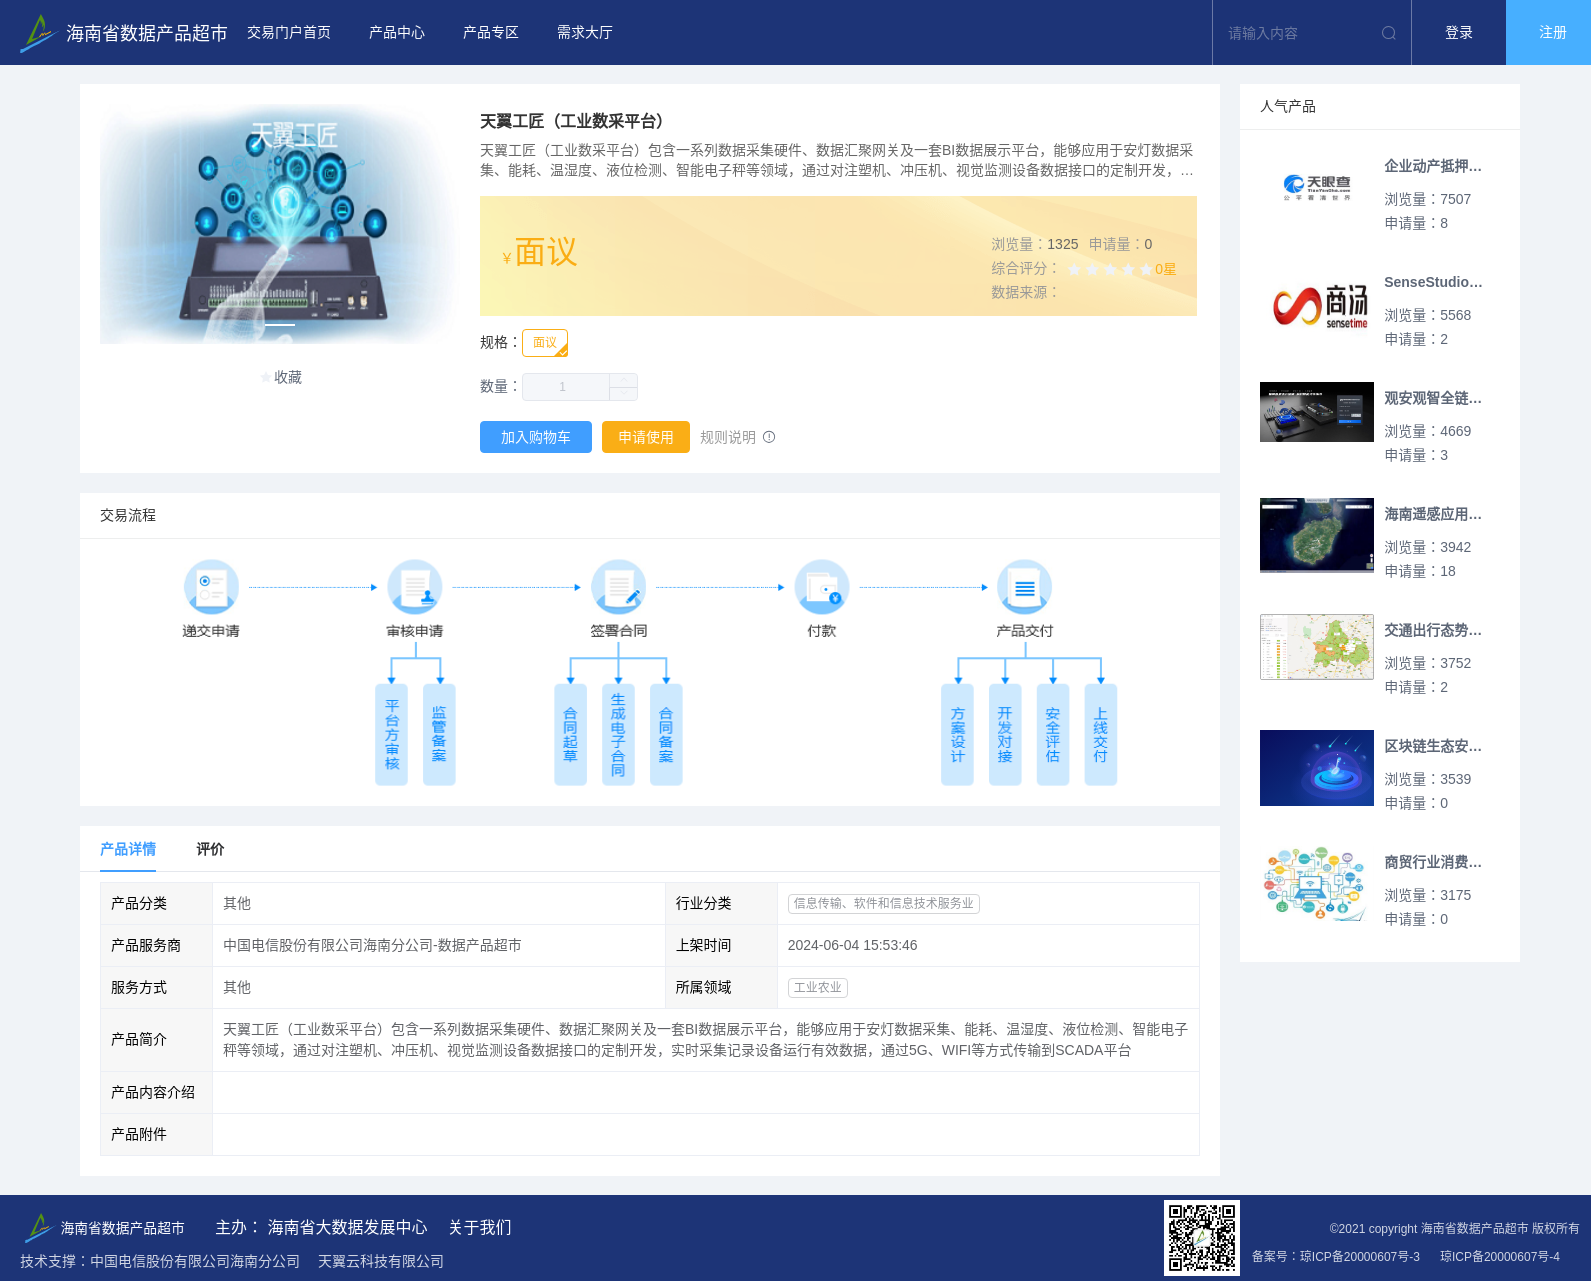The height and width of the screenshot is (1281, 1591).
Task: Click the 递交申请 step icon
Action: (x=211, y=587)
